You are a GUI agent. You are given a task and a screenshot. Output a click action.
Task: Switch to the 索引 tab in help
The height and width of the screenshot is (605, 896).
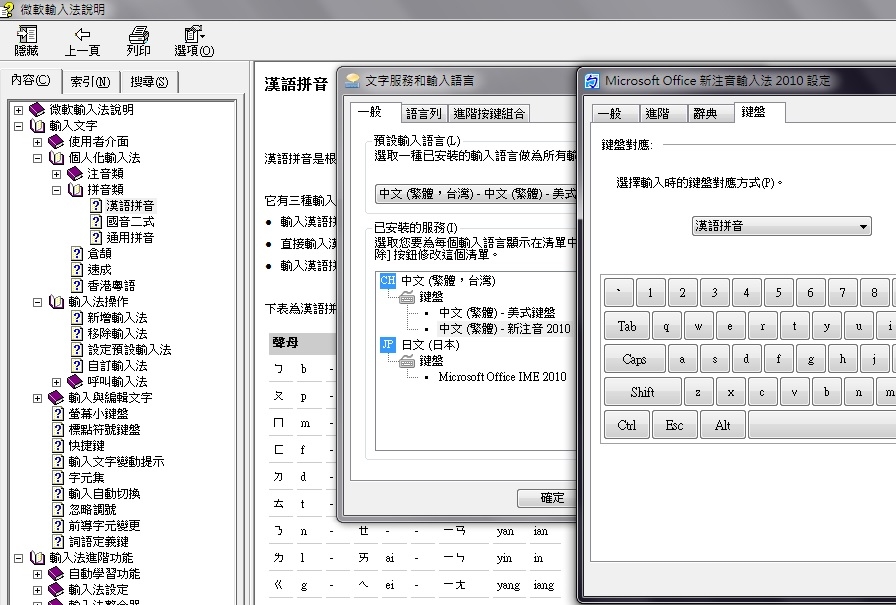click(x=90, y=82)
